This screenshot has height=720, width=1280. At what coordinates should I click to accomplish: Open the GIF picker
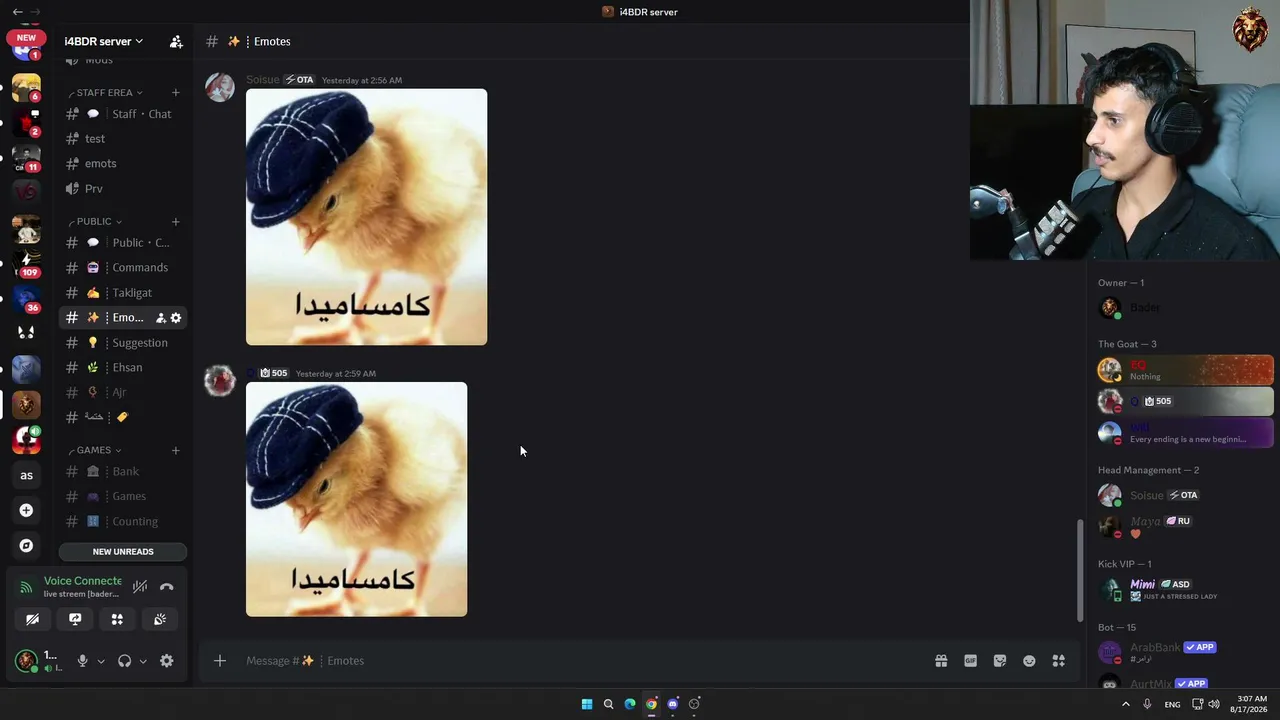(970, 661)
